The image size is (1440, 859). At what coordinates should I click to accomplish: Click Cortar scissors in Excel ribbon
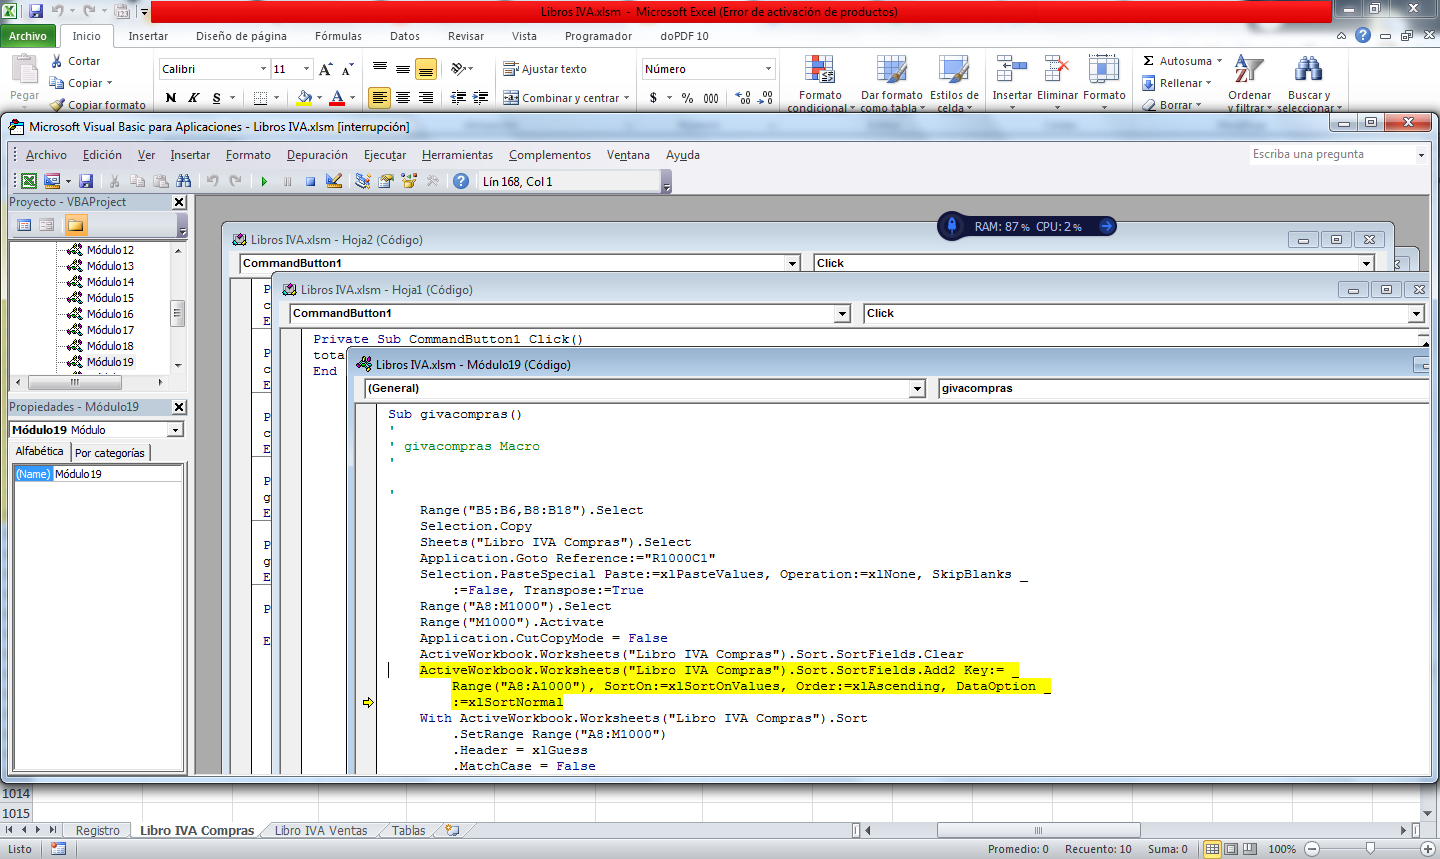pyautogui.click(x=76, y=61)
